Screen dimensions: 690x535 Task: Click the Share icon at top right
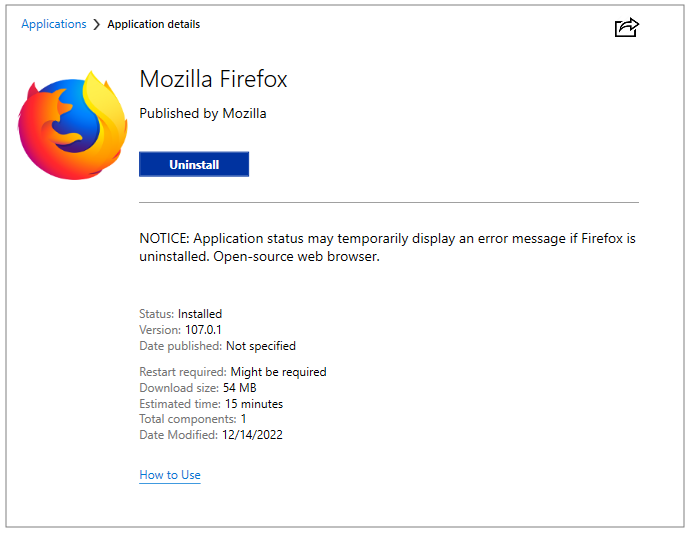pyautogui.click(x=626, y=27)
